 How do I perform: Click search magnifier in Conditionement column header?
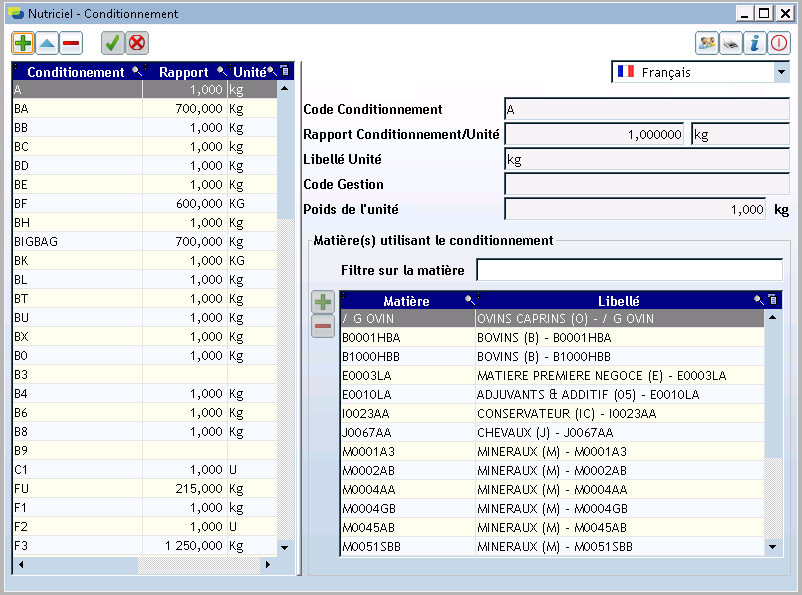[x=137, y=71]
